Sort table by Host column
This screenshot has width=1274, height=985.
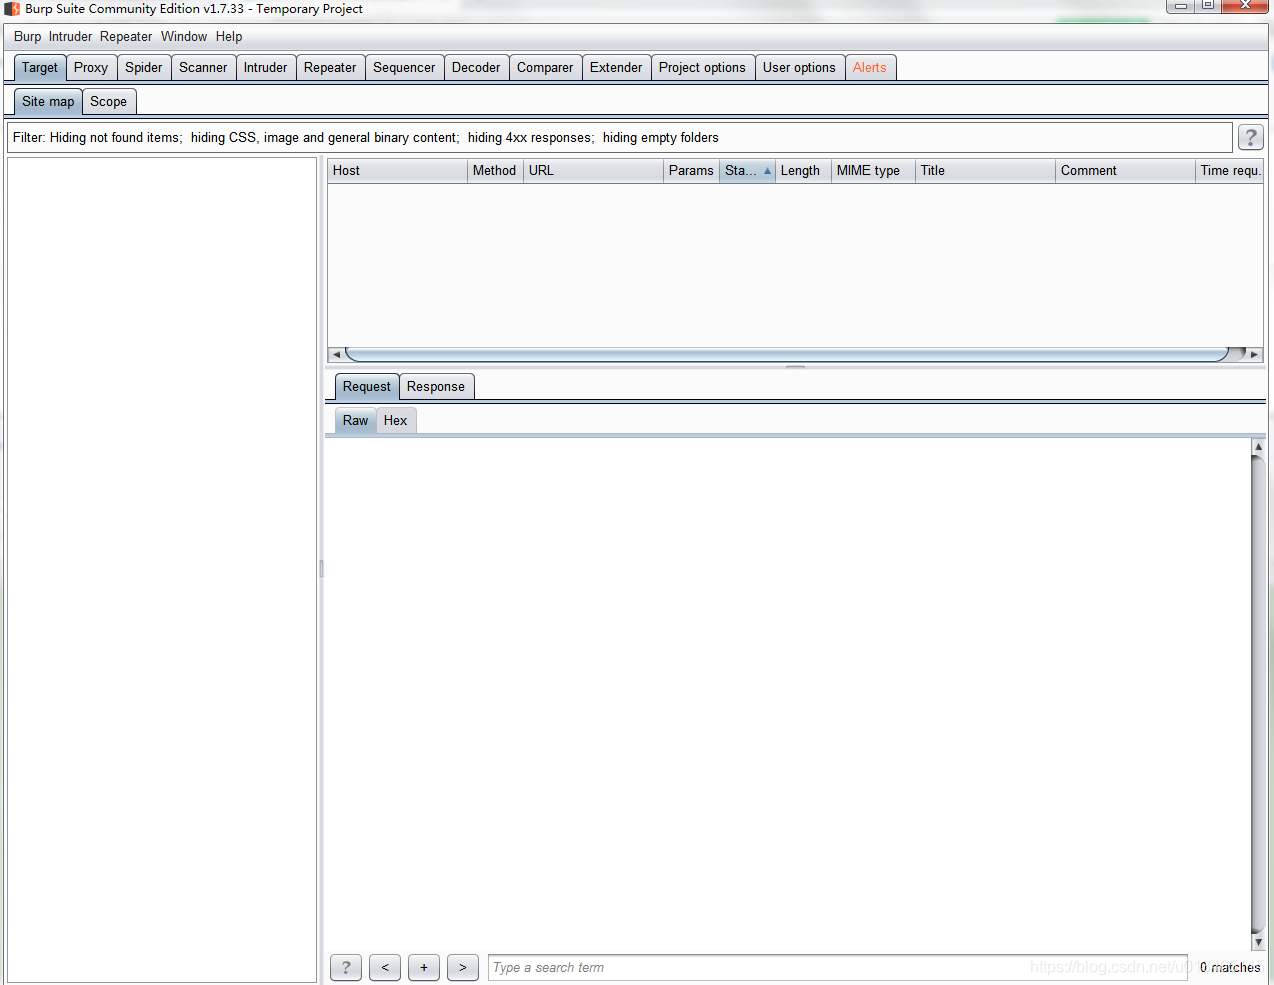pyautogui.click(x=397, y=171)
